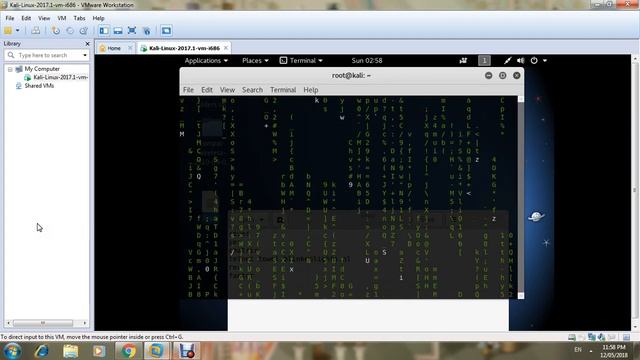Click the Kali volume speaker icon
This screenshot has width=640, height=360.
click(520, 60)
